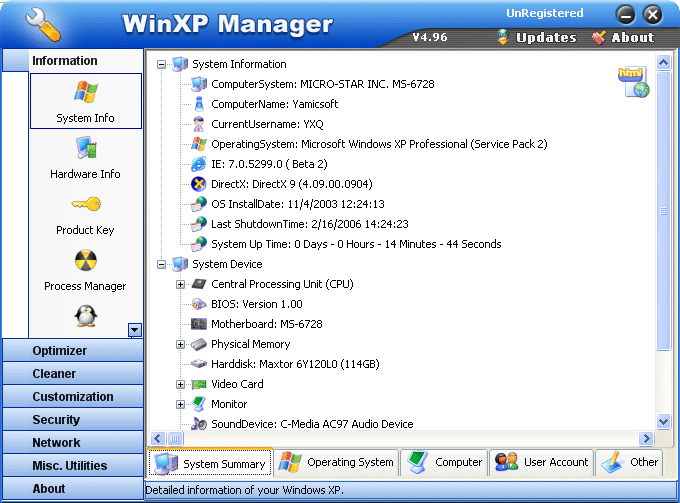
Task: Select 'BIOS: Version 1.00' text
Action: pos(257,304)
